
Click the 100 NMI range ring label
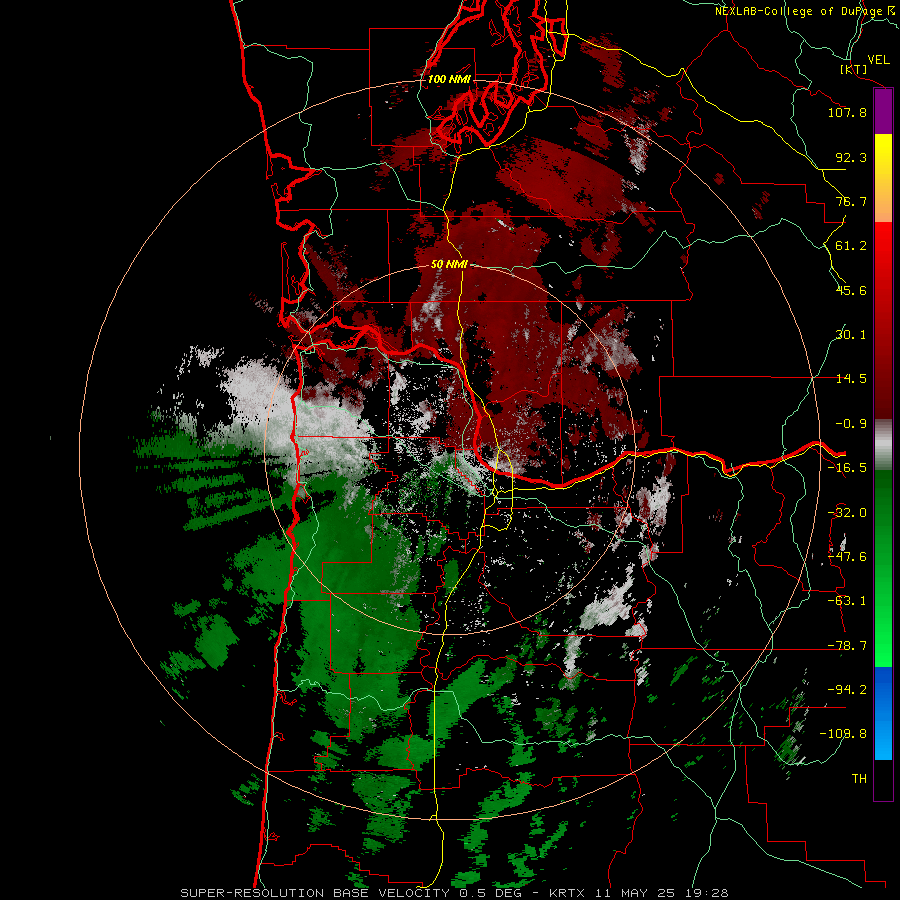[x=449, y=79]
